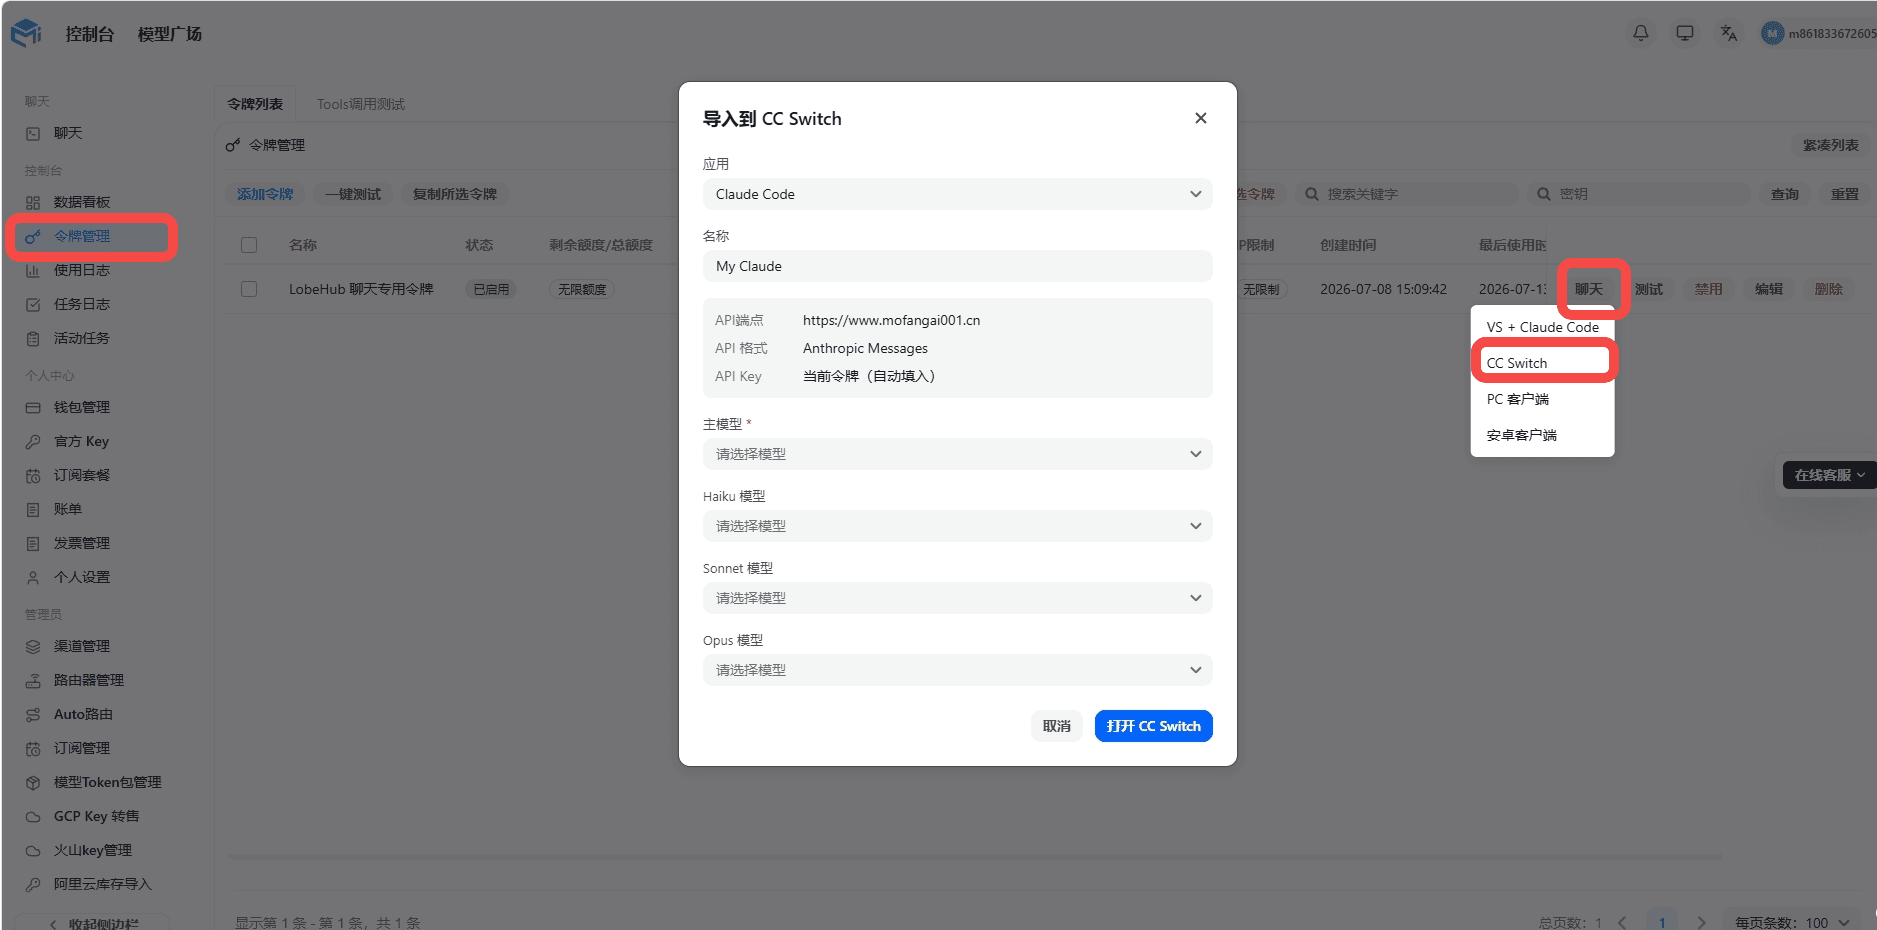Image resolution: width=1877 pixels, height=930 pixels.
Task: Choose CC Switch menu entry
Action: [x=1542, y=363]
